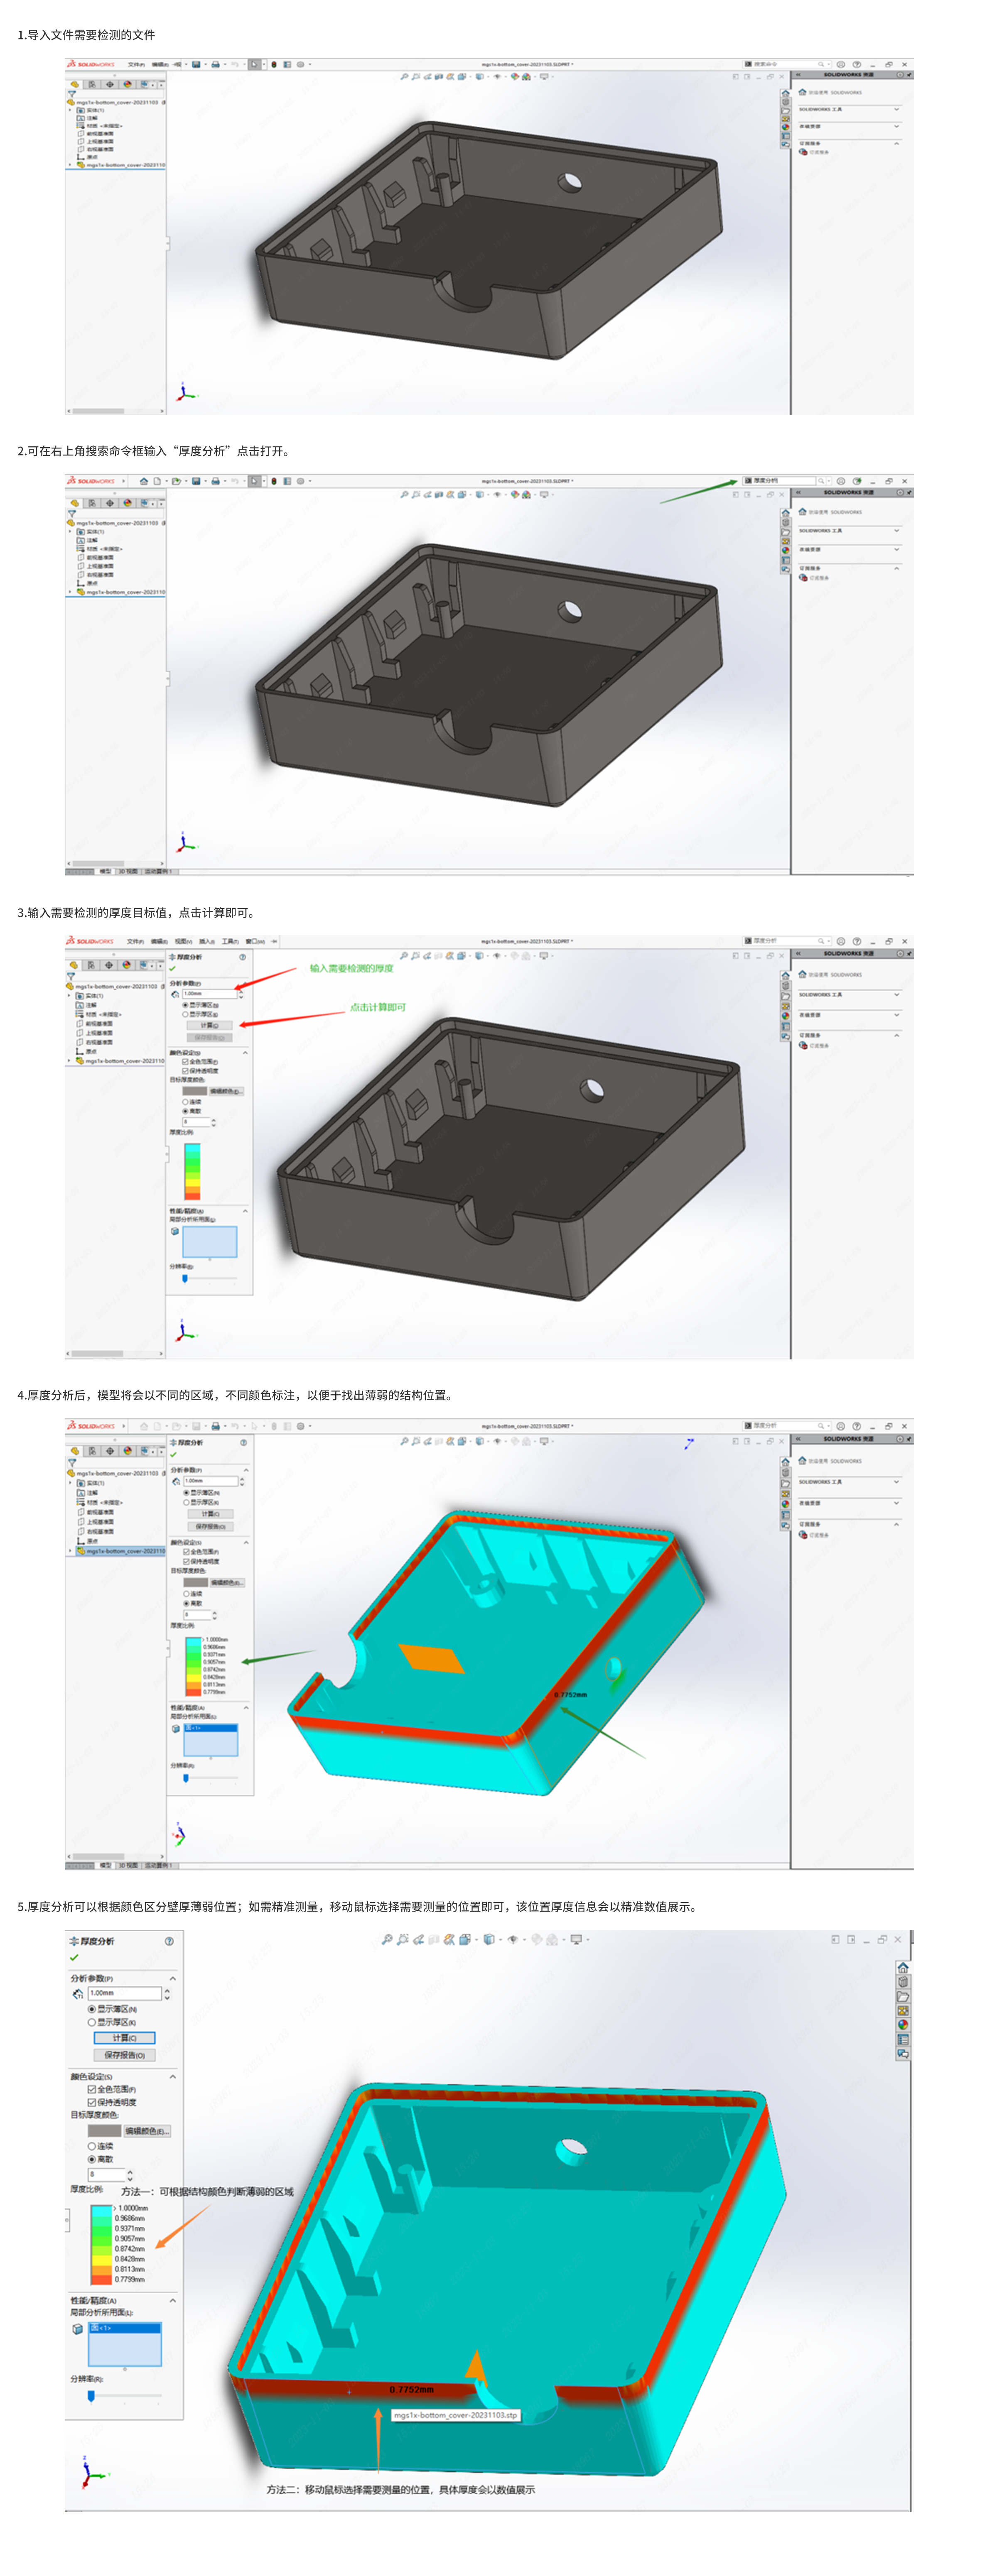Image resolution: width=997 pixels, height=2576 pixels.
Task: Click the 1.00mm thickness input field, step 5 panel
Action: (124, 1993)
